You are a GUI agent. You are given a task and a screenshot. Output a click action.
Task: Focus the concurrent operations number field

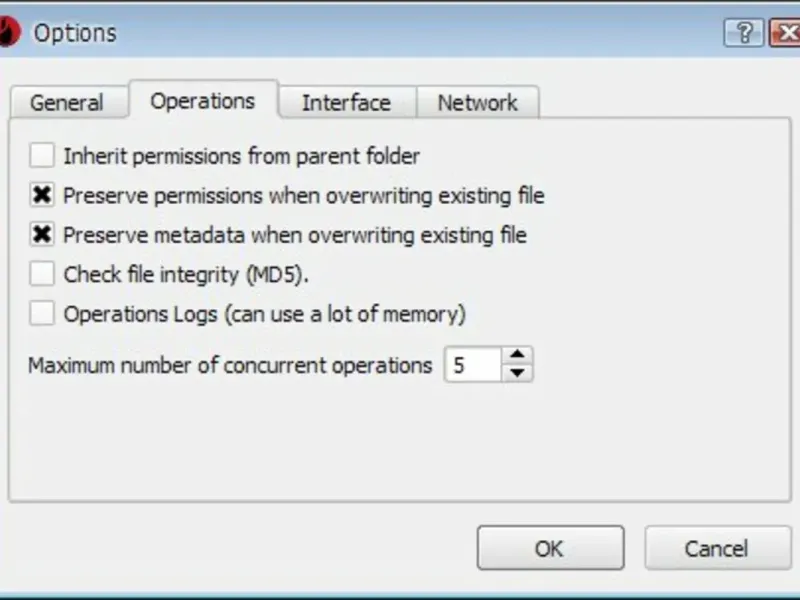coord(470,365)
